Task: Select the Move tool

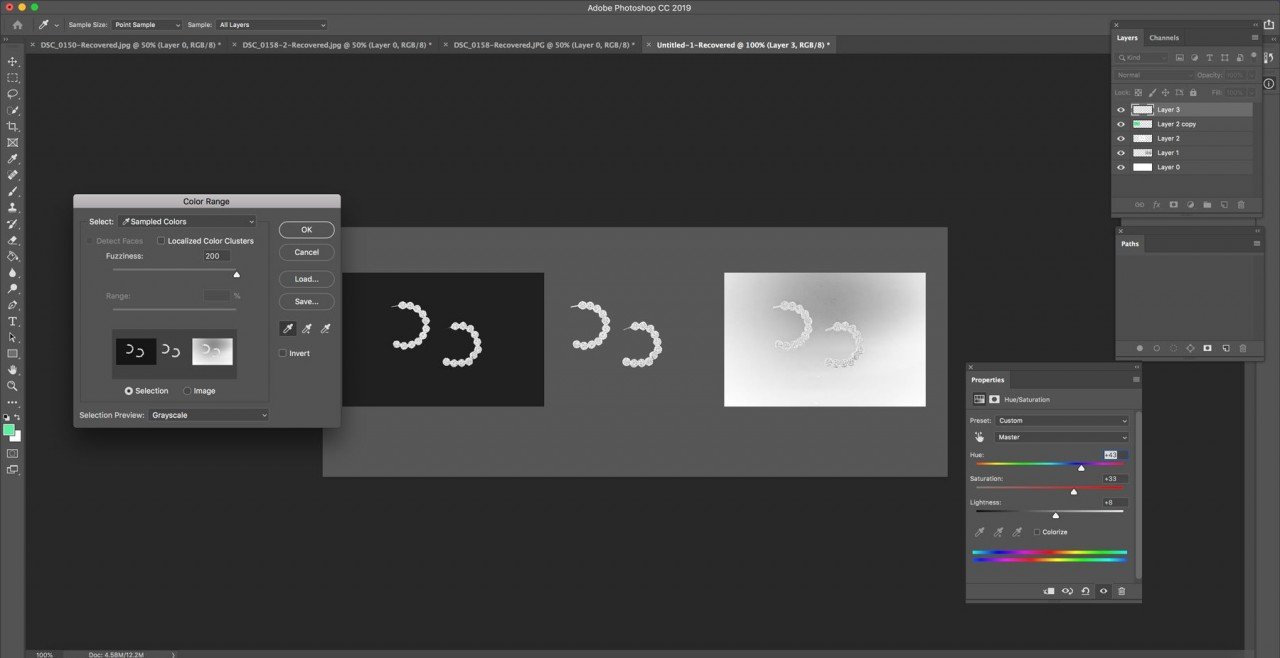Action: pyautogui.click(x=13, y=61)
